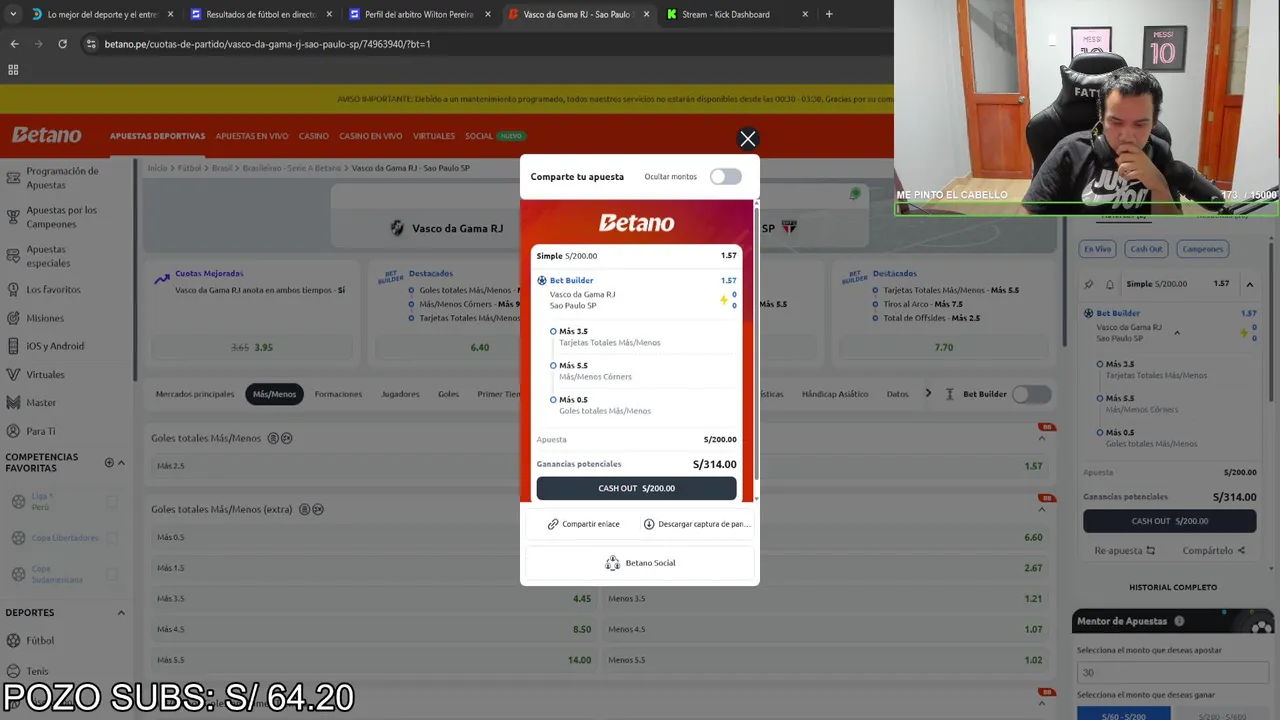Click the Tenis icon in sidebar
1280x720 pixels.
tap(13, 671)
